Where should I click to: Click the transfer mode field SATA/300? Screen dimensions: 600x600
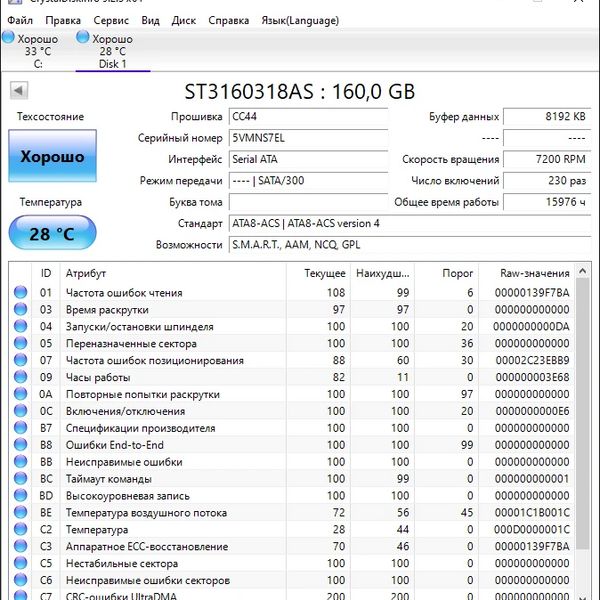tap(308, 181)
